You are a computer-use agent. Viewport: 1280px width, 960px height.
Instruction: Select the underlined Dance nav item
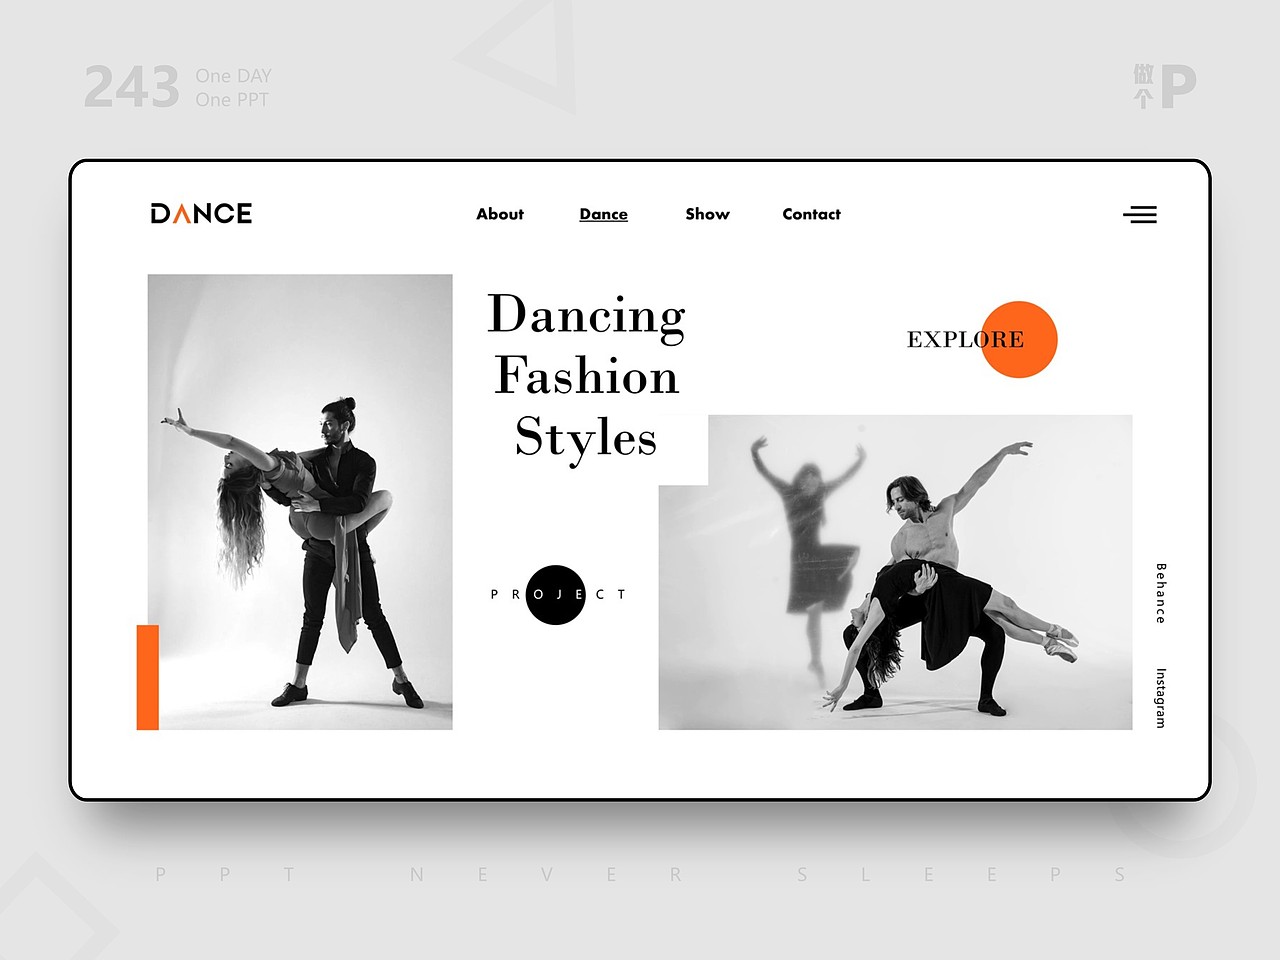coord(604,214)
